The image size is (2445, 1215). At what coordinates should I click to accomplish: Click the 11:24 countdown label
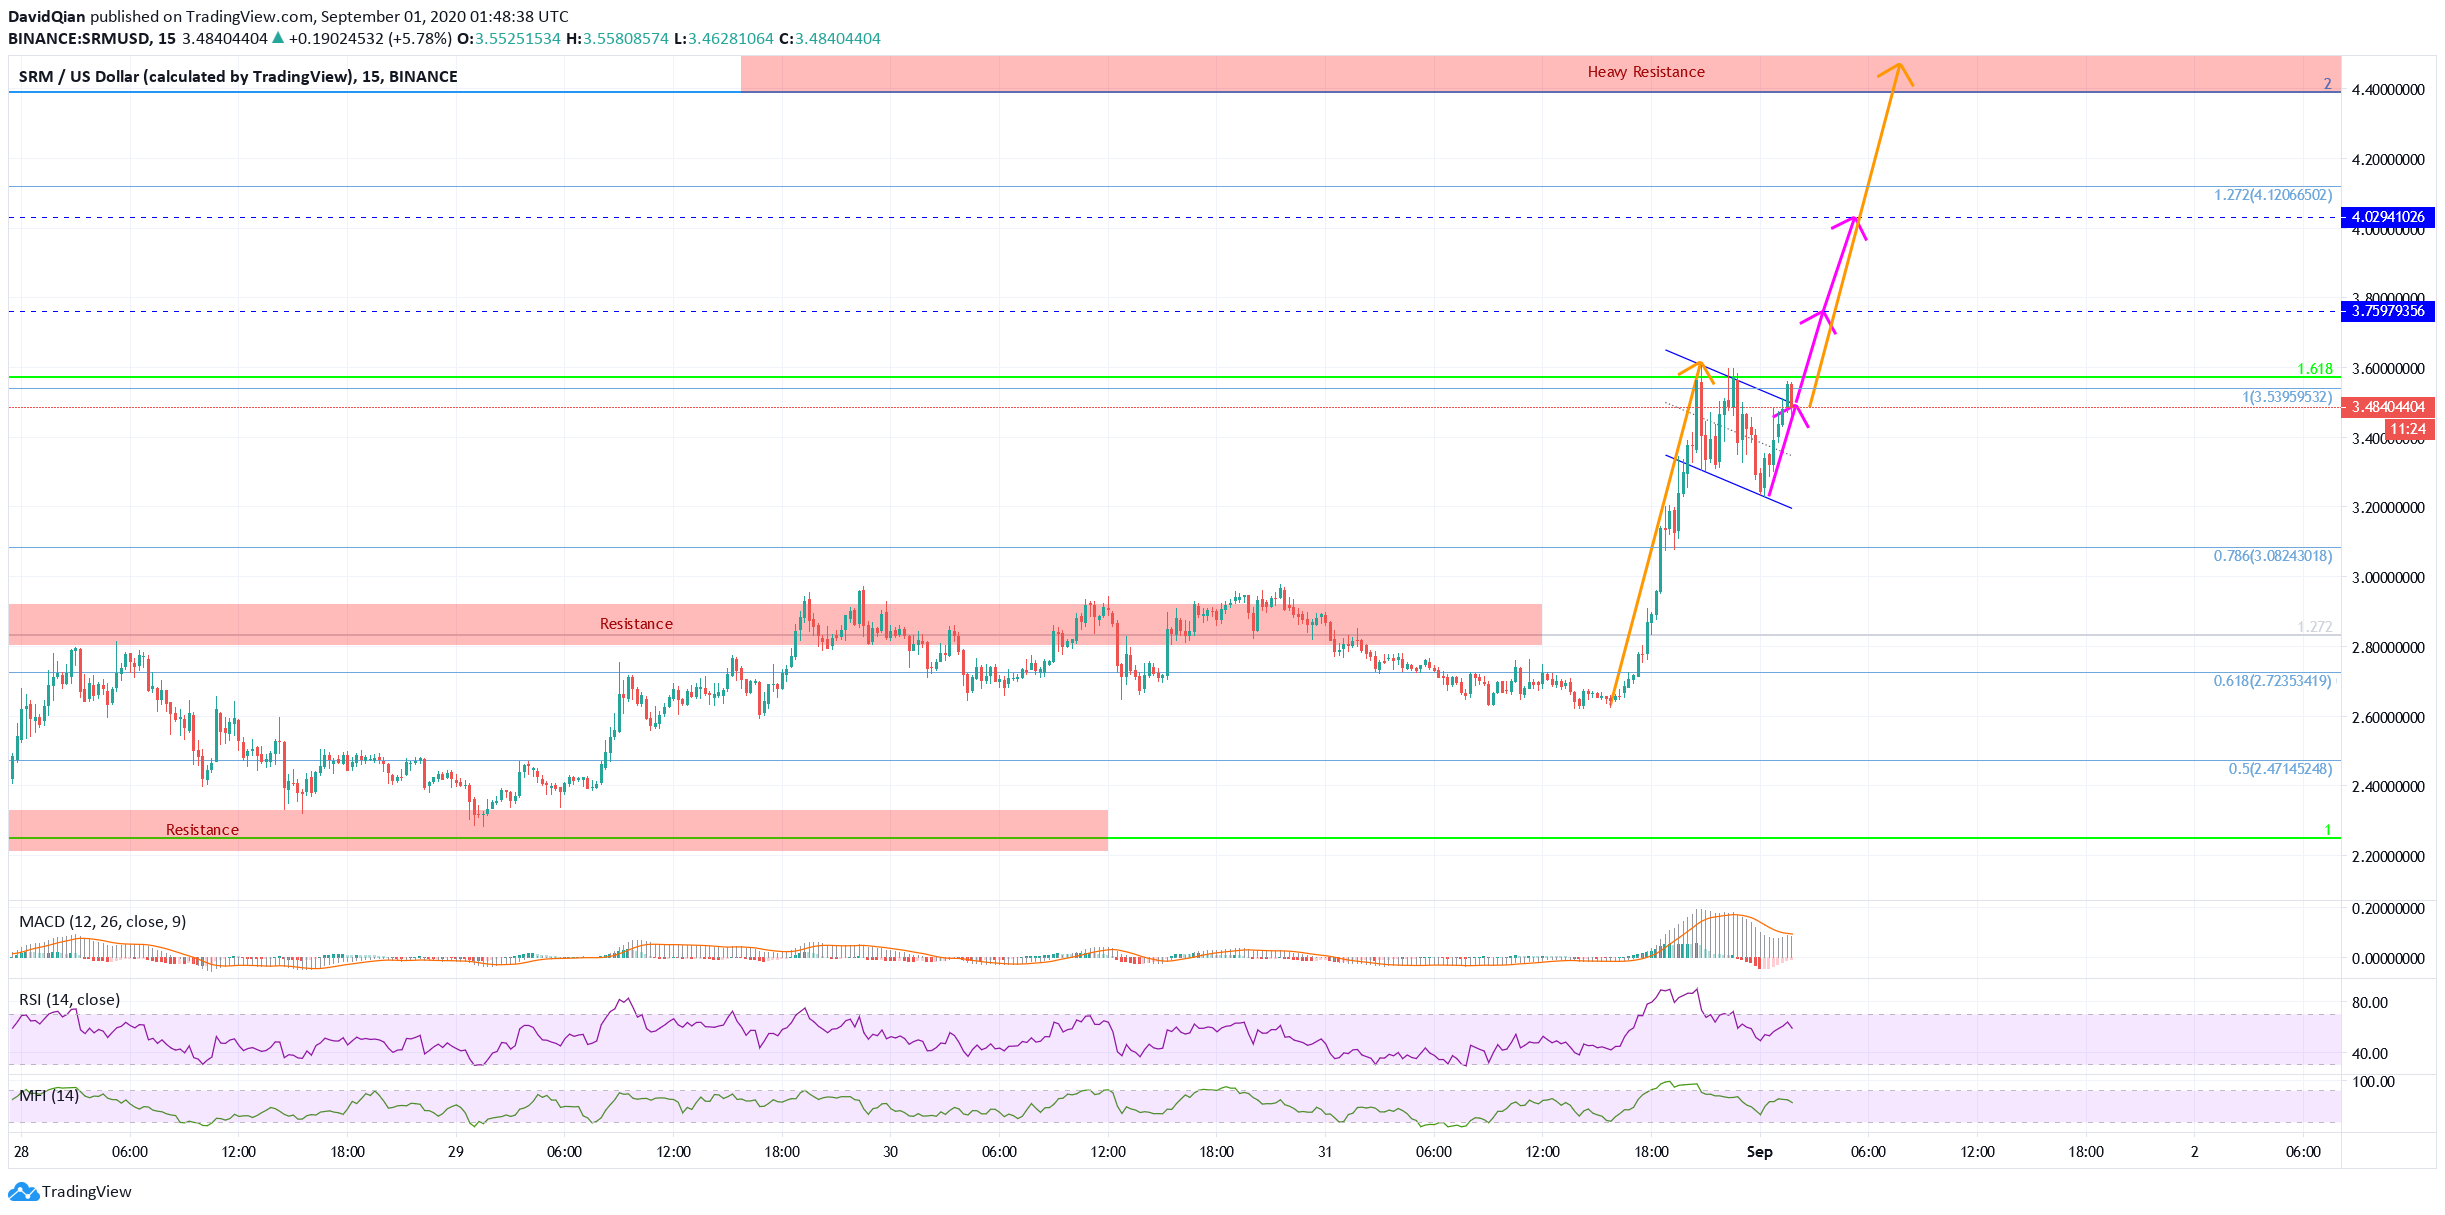coord(2408,429)
